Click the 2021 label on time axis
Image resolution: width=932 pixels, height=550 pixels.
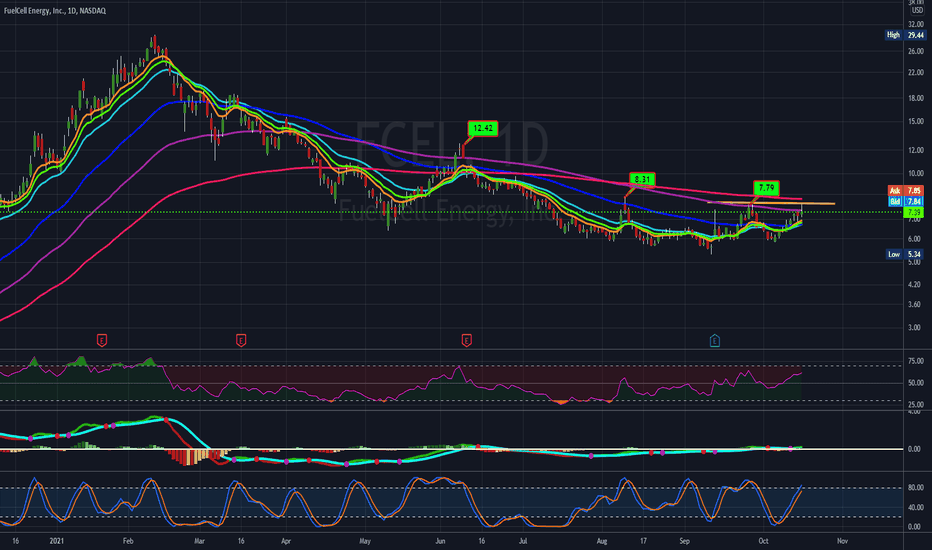tap(56, 541)
